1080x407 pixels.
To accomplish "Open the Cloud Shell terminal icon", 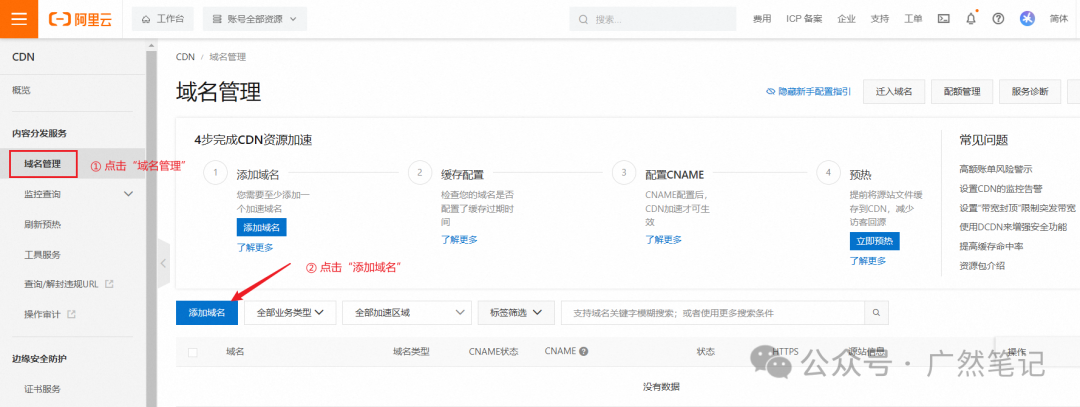I will click(x=944, y=19).
